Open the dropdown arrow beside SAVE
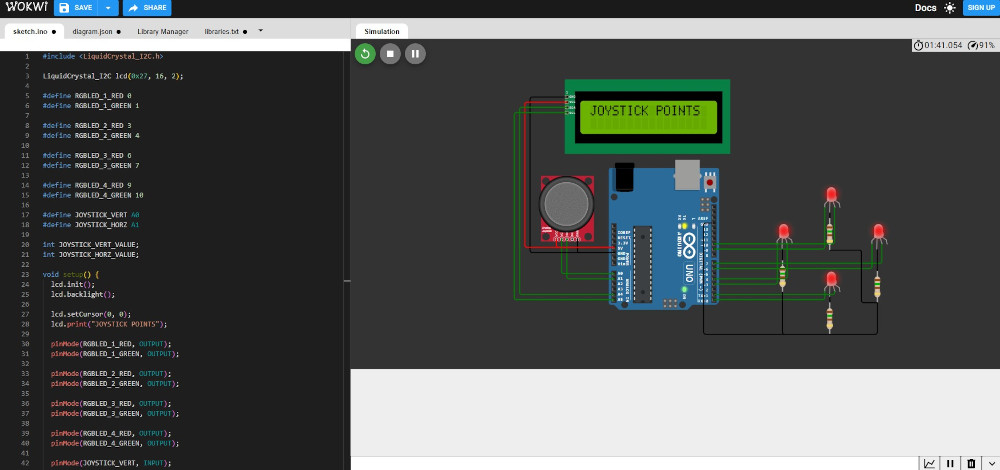Screen dimensions: 1000x470 [x=109, y=8]
